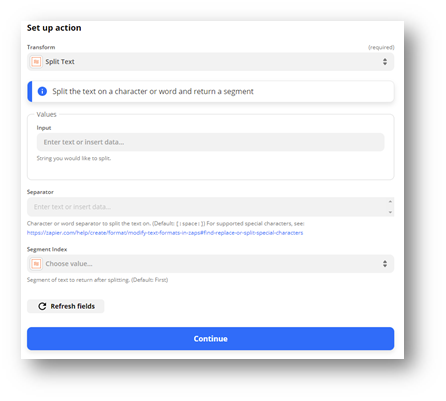Click the Values group label
This screenshot has height=401, width=446.
pos(46,114)
